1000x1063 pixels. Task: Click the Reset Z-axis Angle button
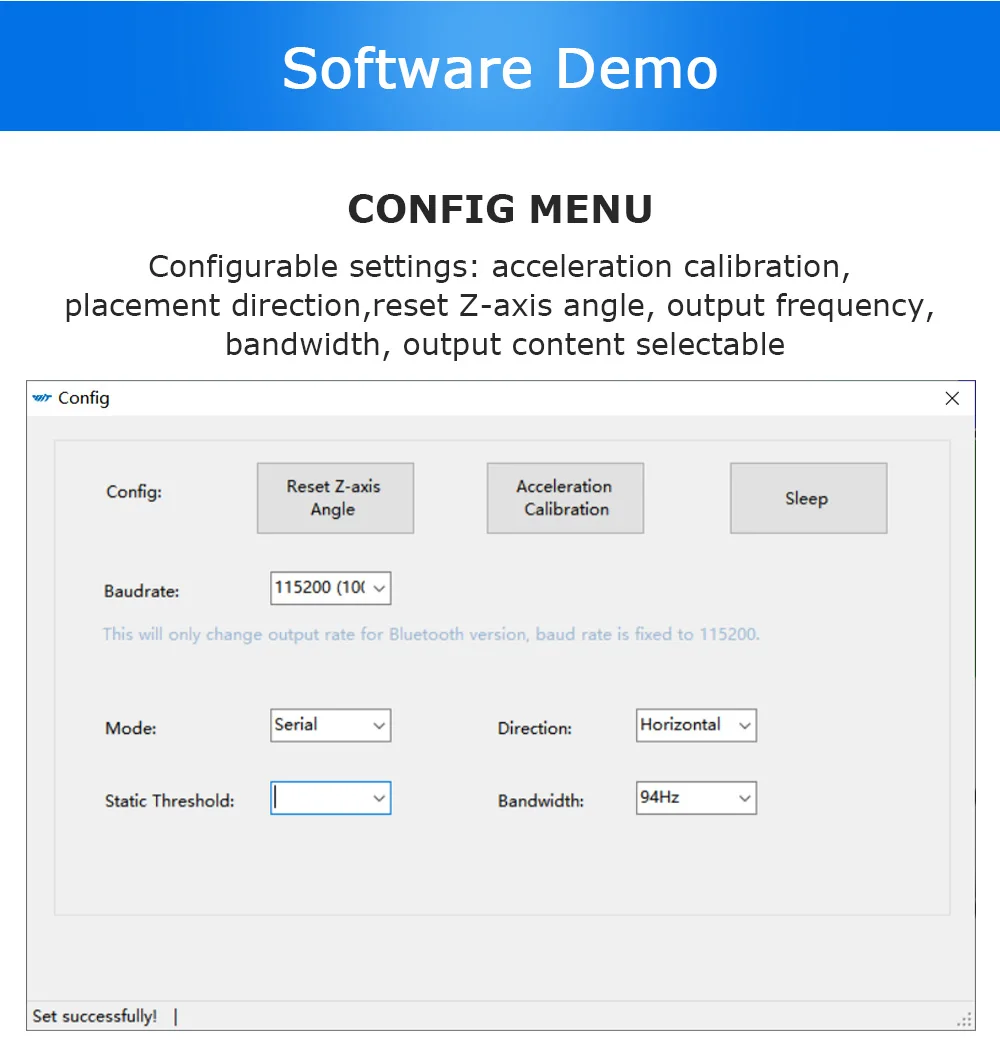335,498
